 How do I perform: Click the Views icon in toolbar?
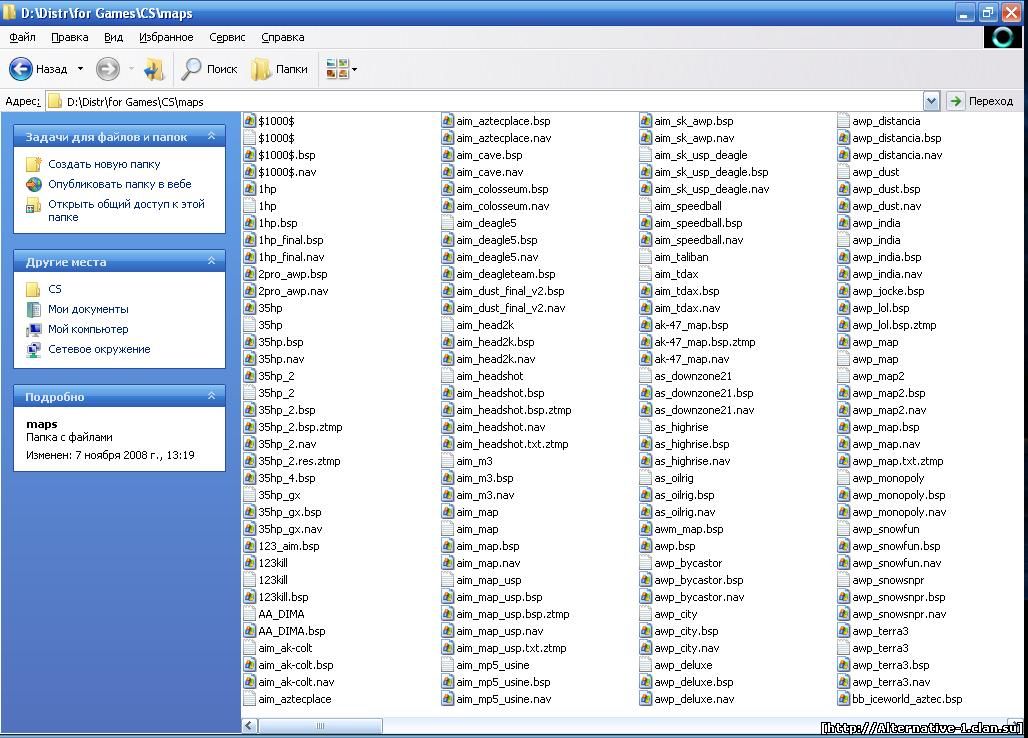pyautogui.click(x=336, y=69)
